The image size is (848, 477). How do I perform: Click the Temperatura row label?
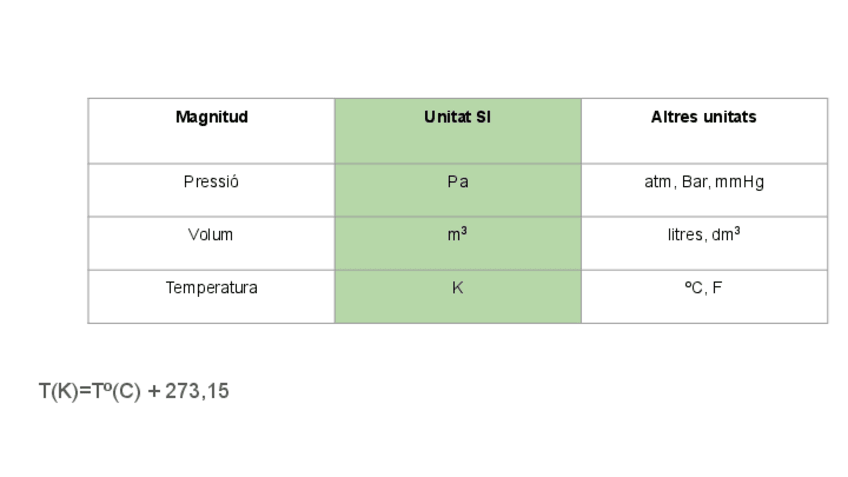coord(211,288)
